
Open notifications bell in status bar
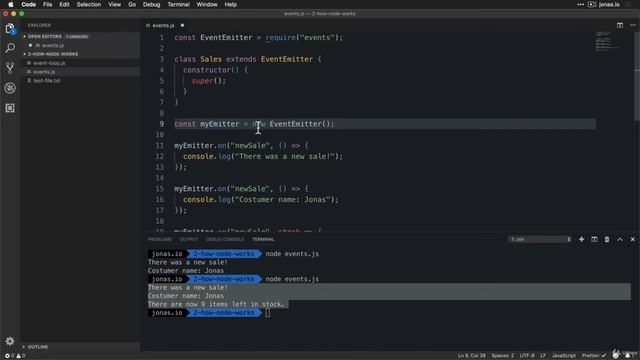pos(627,356)
